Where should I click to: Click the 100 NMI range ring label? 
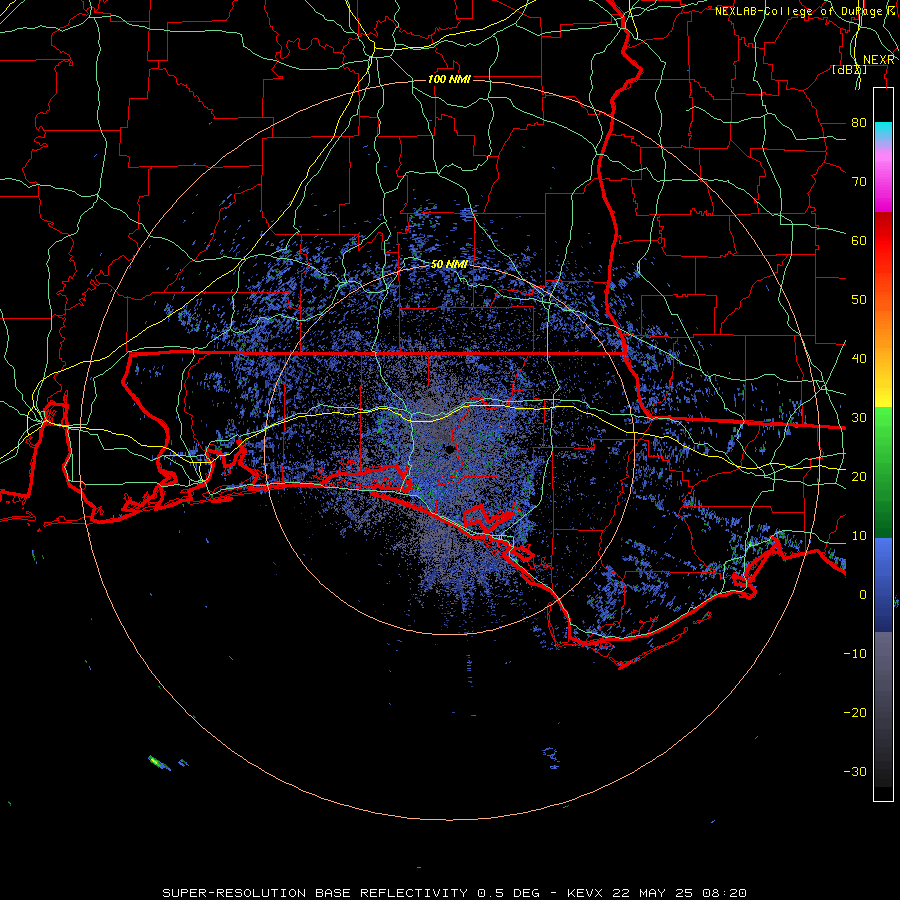(449, 79)
